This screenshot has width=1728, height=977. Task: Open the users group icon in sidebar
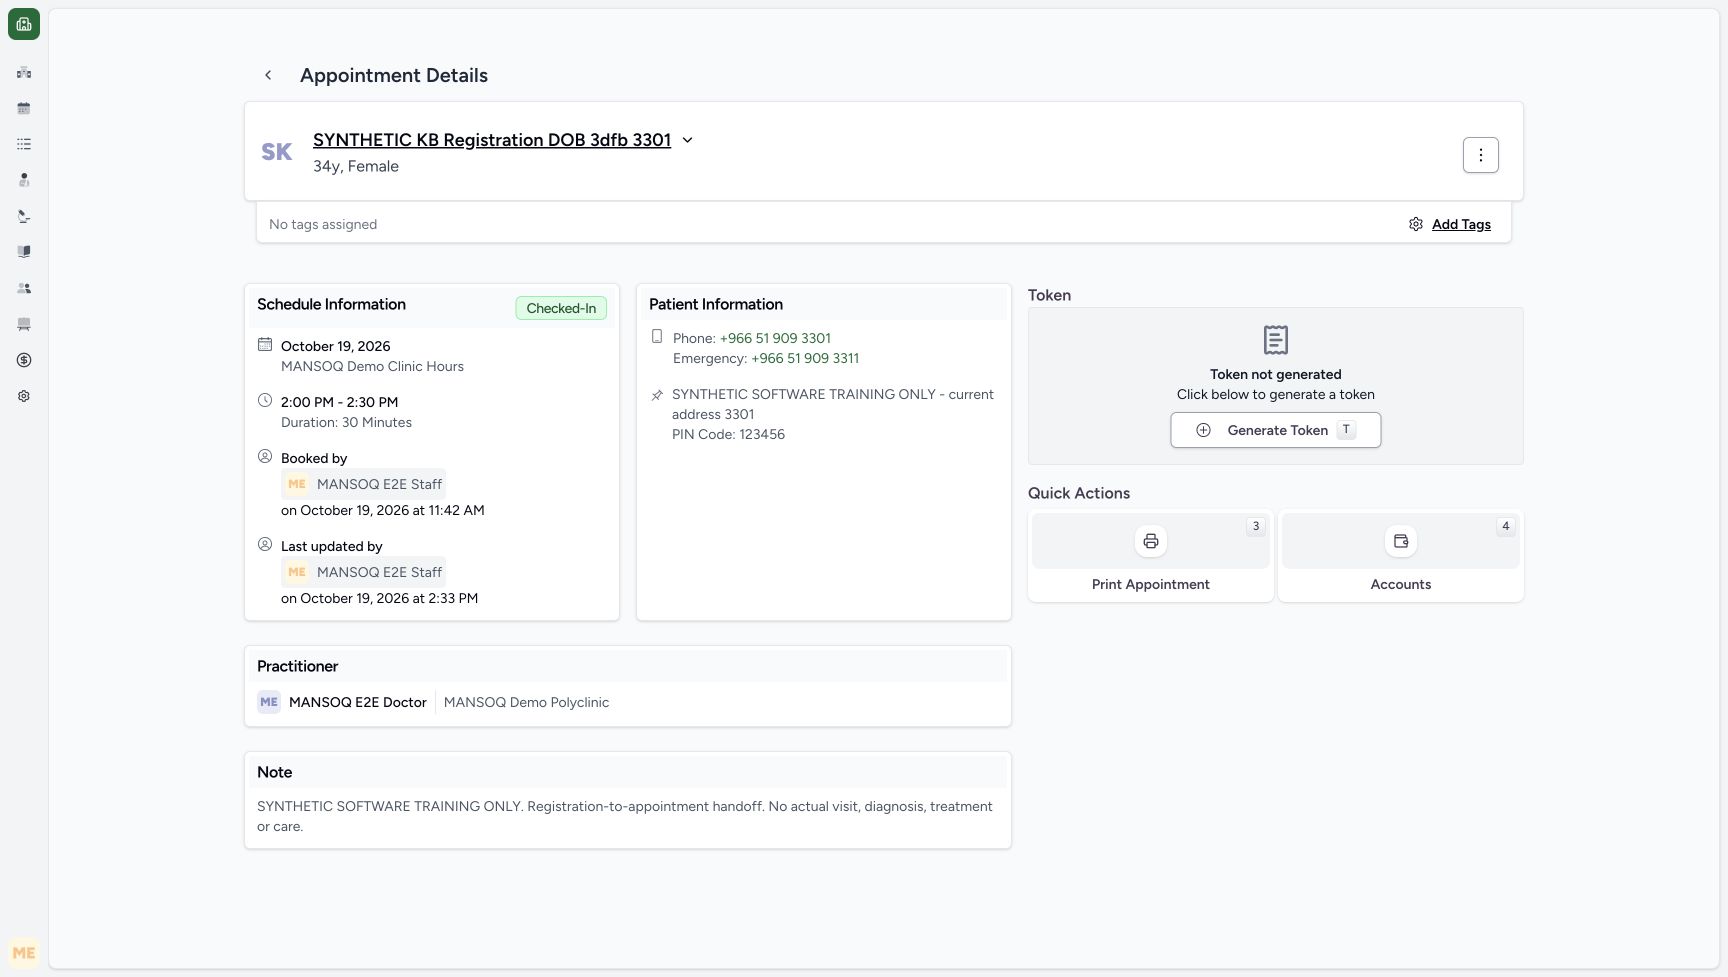click(24, 288)
